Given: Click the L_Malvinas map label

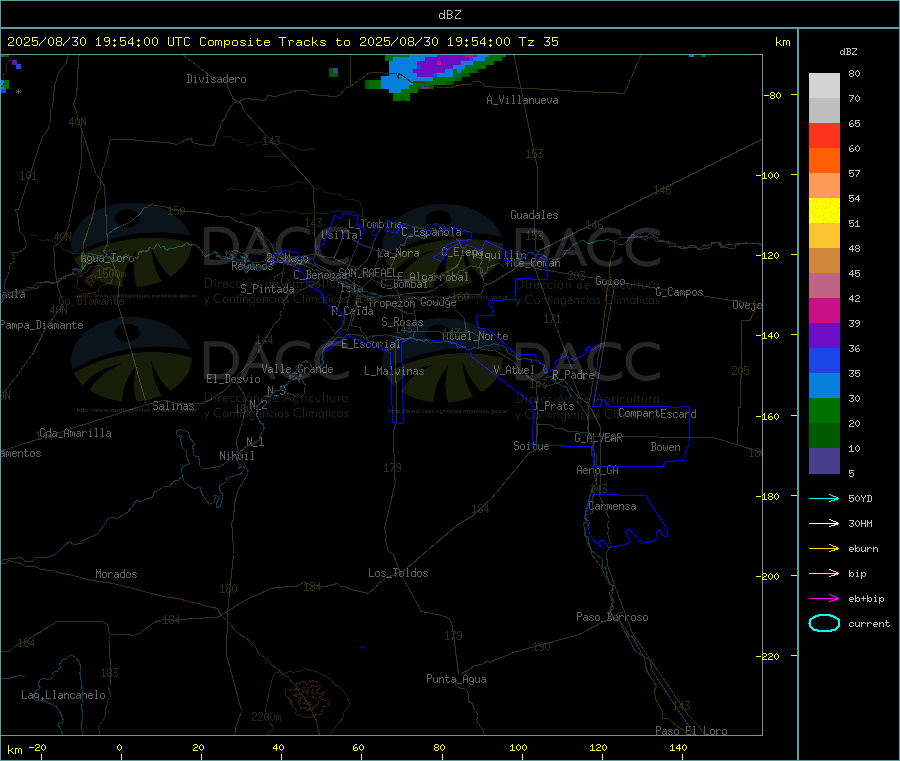Looking at the screenshot, I should click(x=394, y=371).
